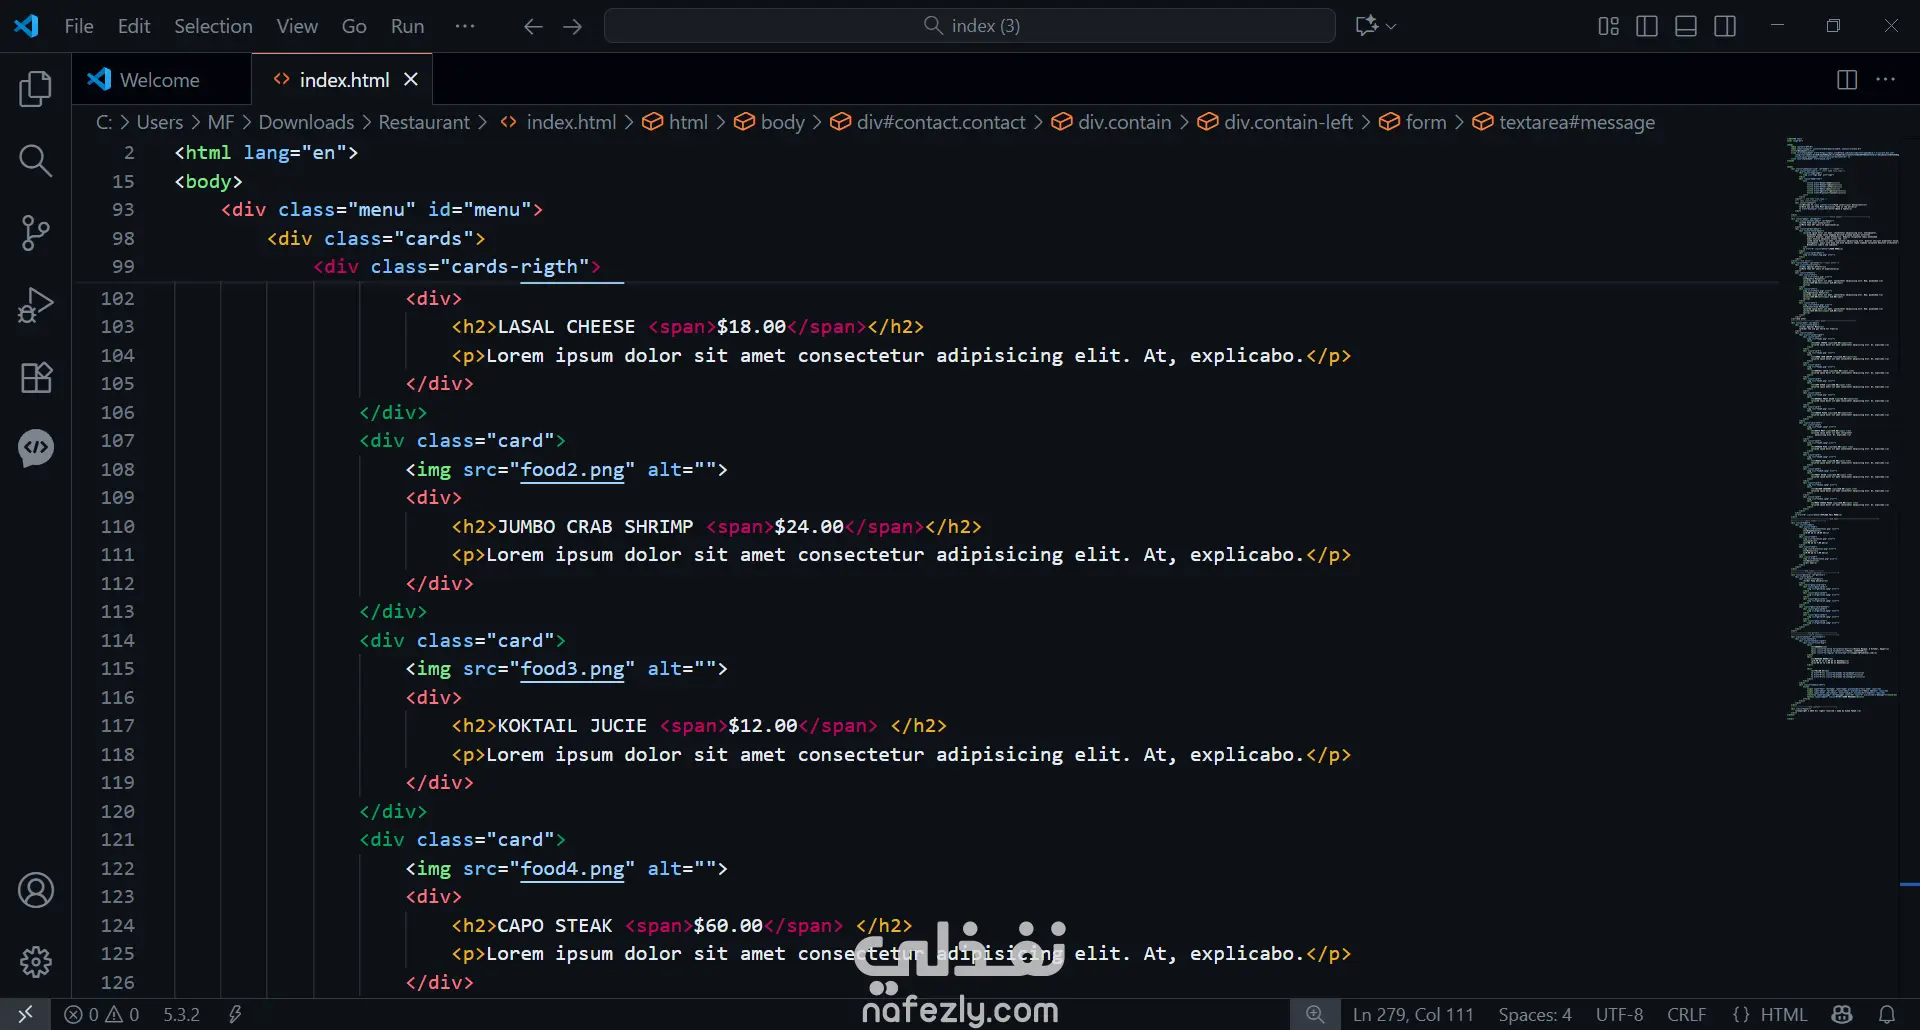Click the Restaurant folder breadcrumb
The height and width of the screenshot is (1030, 1920).
click(424, 122)
